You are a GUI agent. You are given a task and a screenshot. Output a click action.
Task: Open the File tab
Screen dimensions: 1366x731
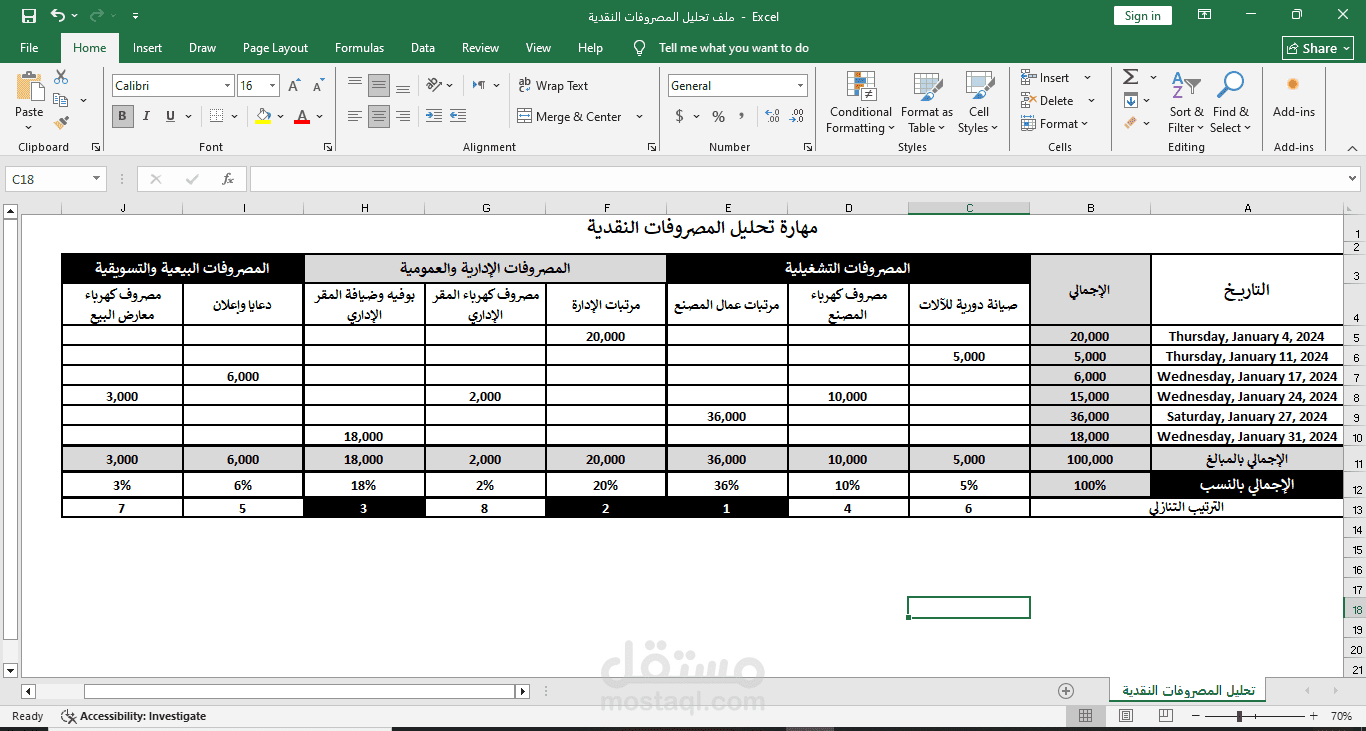tap(29, 48)
